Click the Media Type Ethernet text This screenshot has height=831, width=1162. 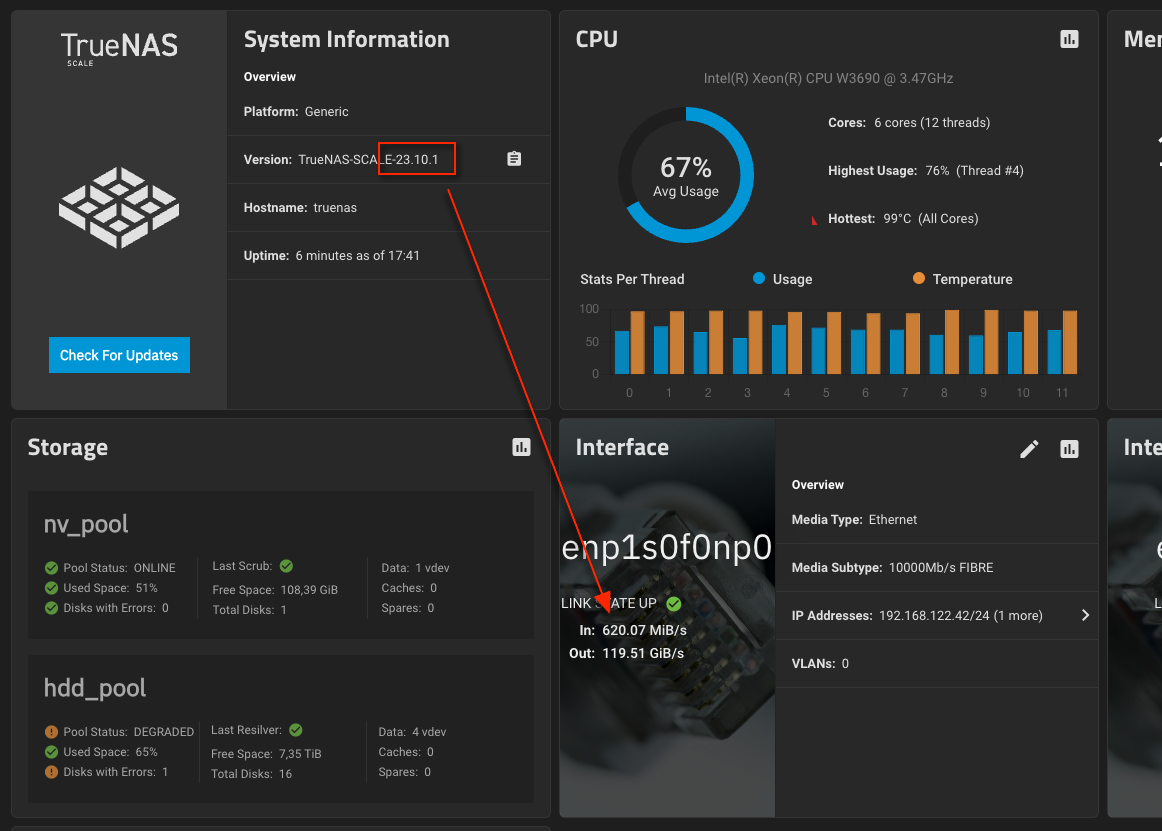854,520
